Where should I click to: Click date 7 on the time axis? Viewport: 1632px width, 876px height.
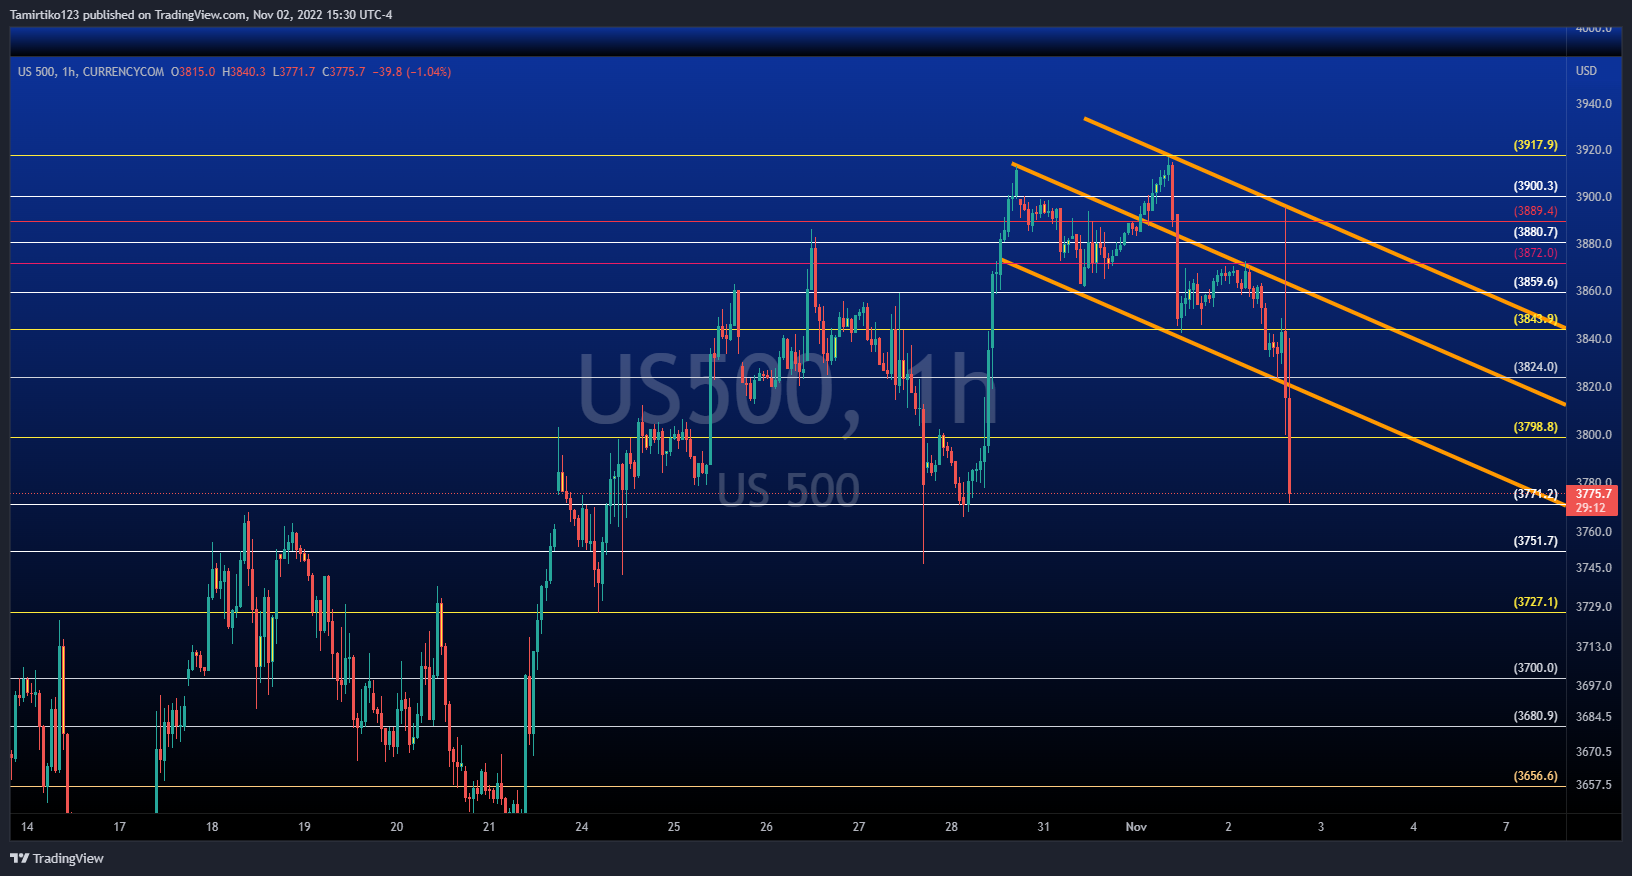coord(1506,827)
